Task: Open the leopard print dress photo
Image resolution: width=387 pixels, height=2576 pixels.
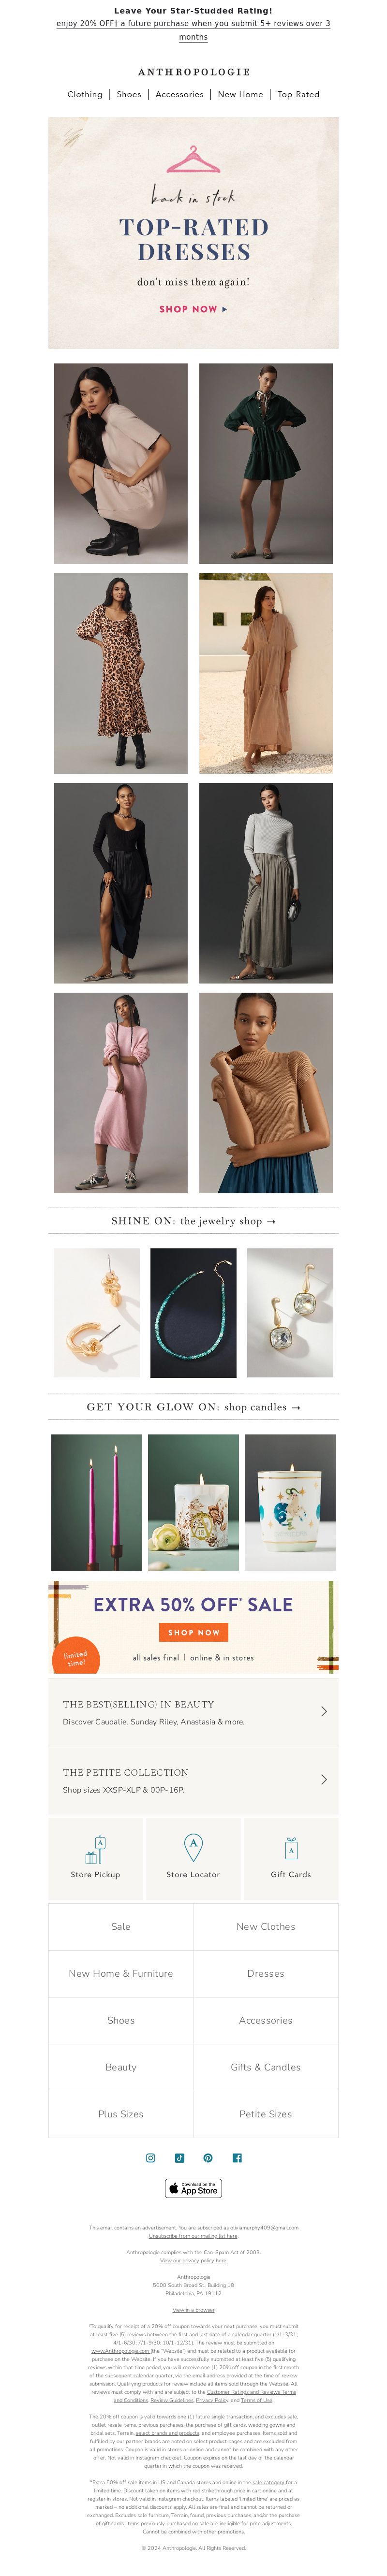Action: [x=121, y=673]
